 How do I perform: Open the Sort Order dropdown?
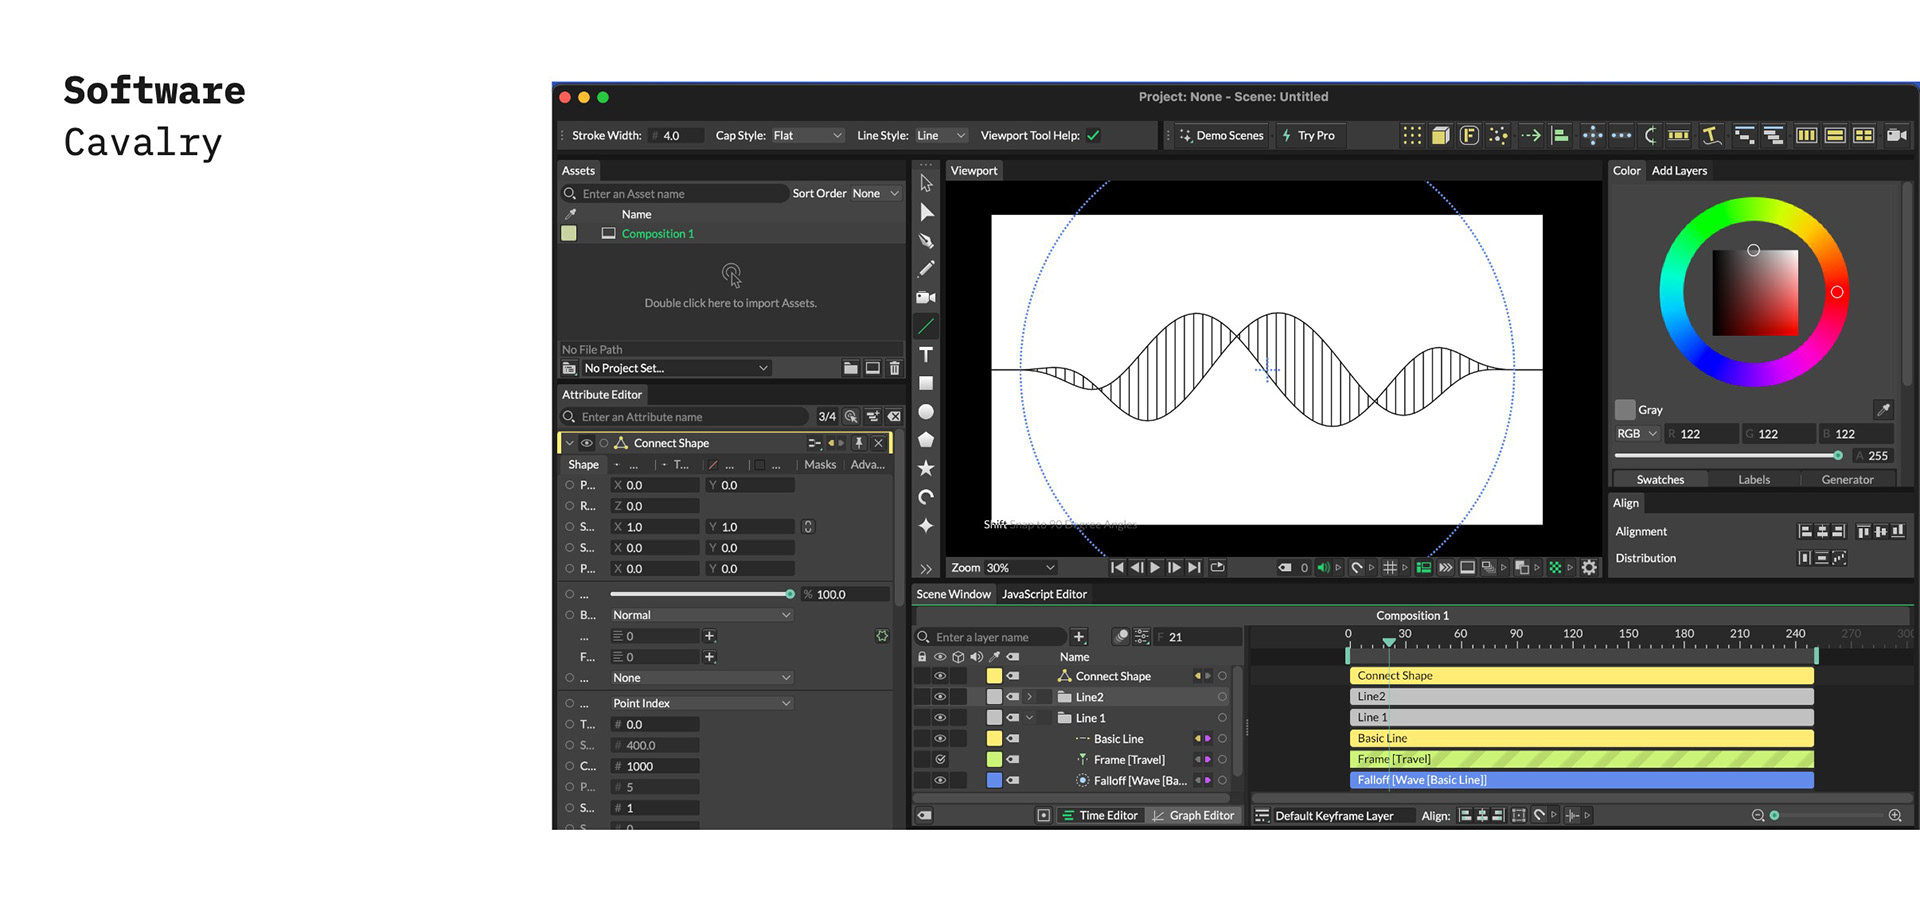(876, 194)
